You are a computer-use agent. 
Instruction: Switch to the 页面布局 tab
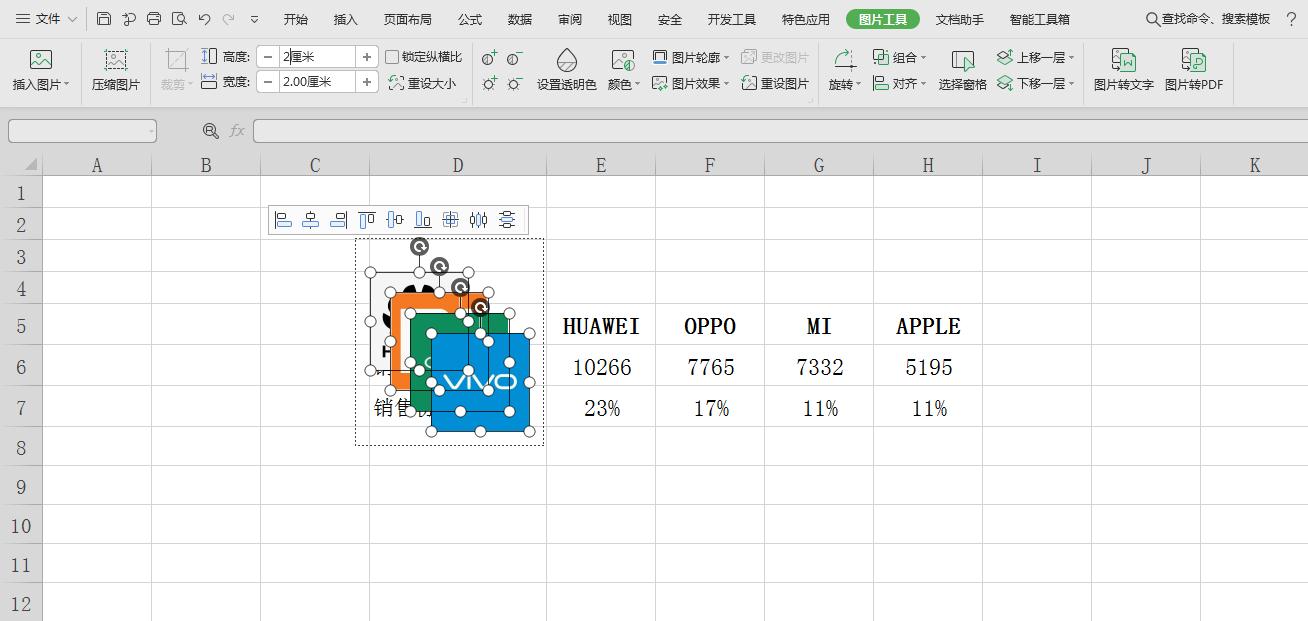(x=408, y=19)
